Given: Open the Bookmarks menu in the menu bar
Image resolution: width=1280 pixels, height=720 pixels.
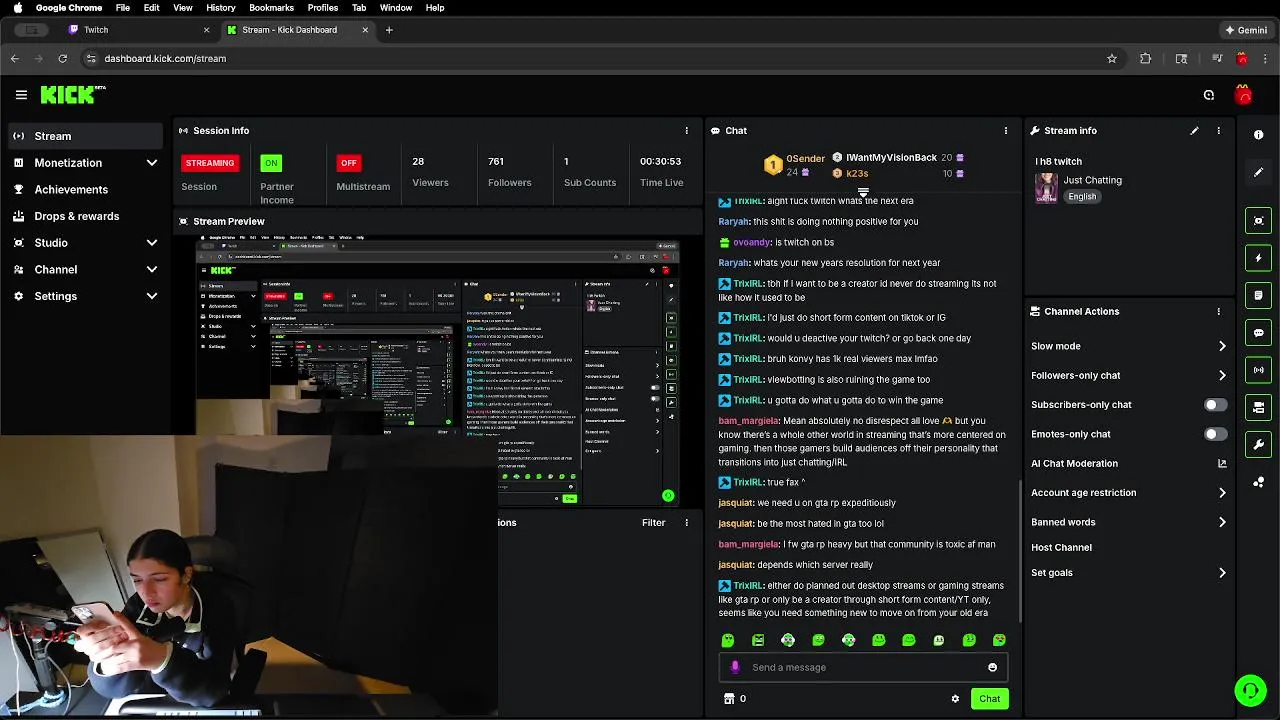Looking at the screenshot, I should click(x=271, y=8).
